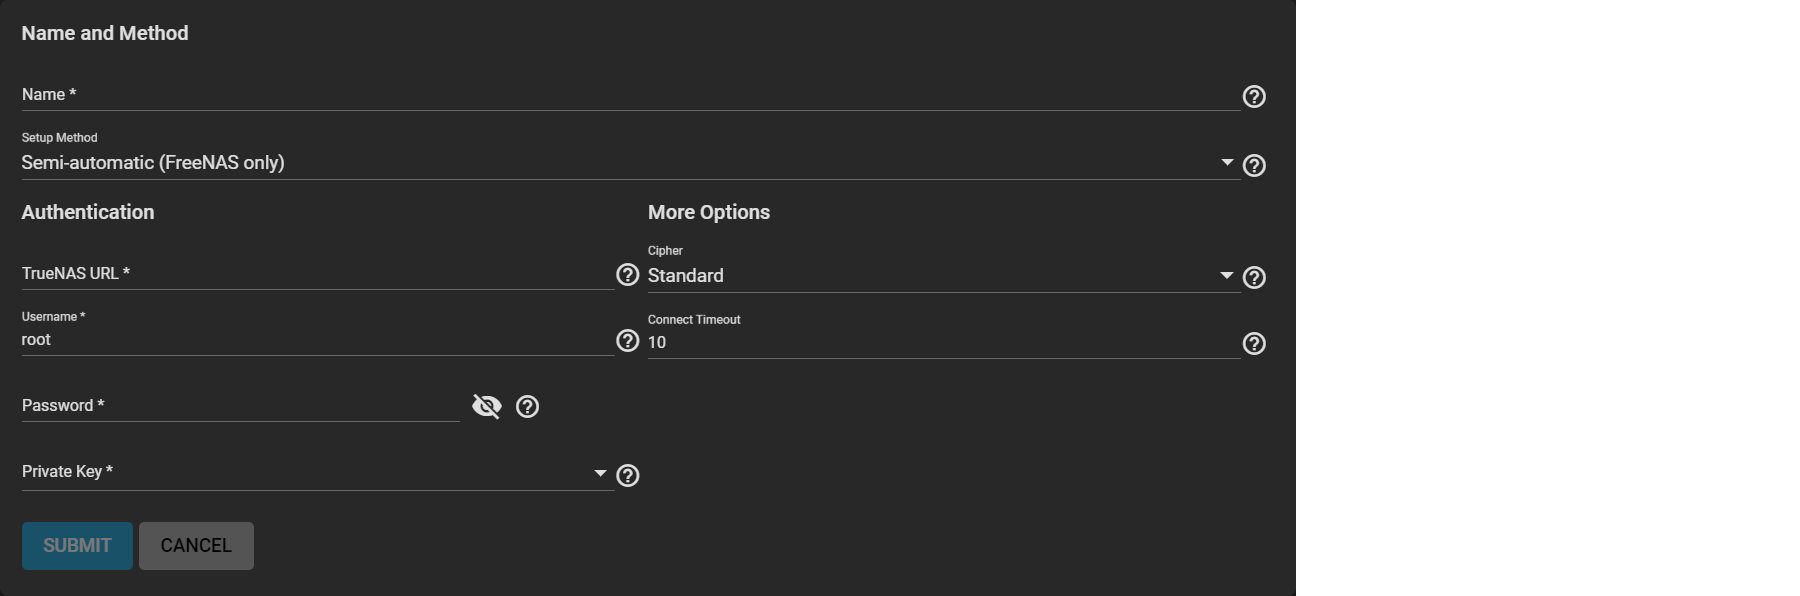Show help for TrueNAS URL
Screen dimensions: 1800x596
[627, 275]
